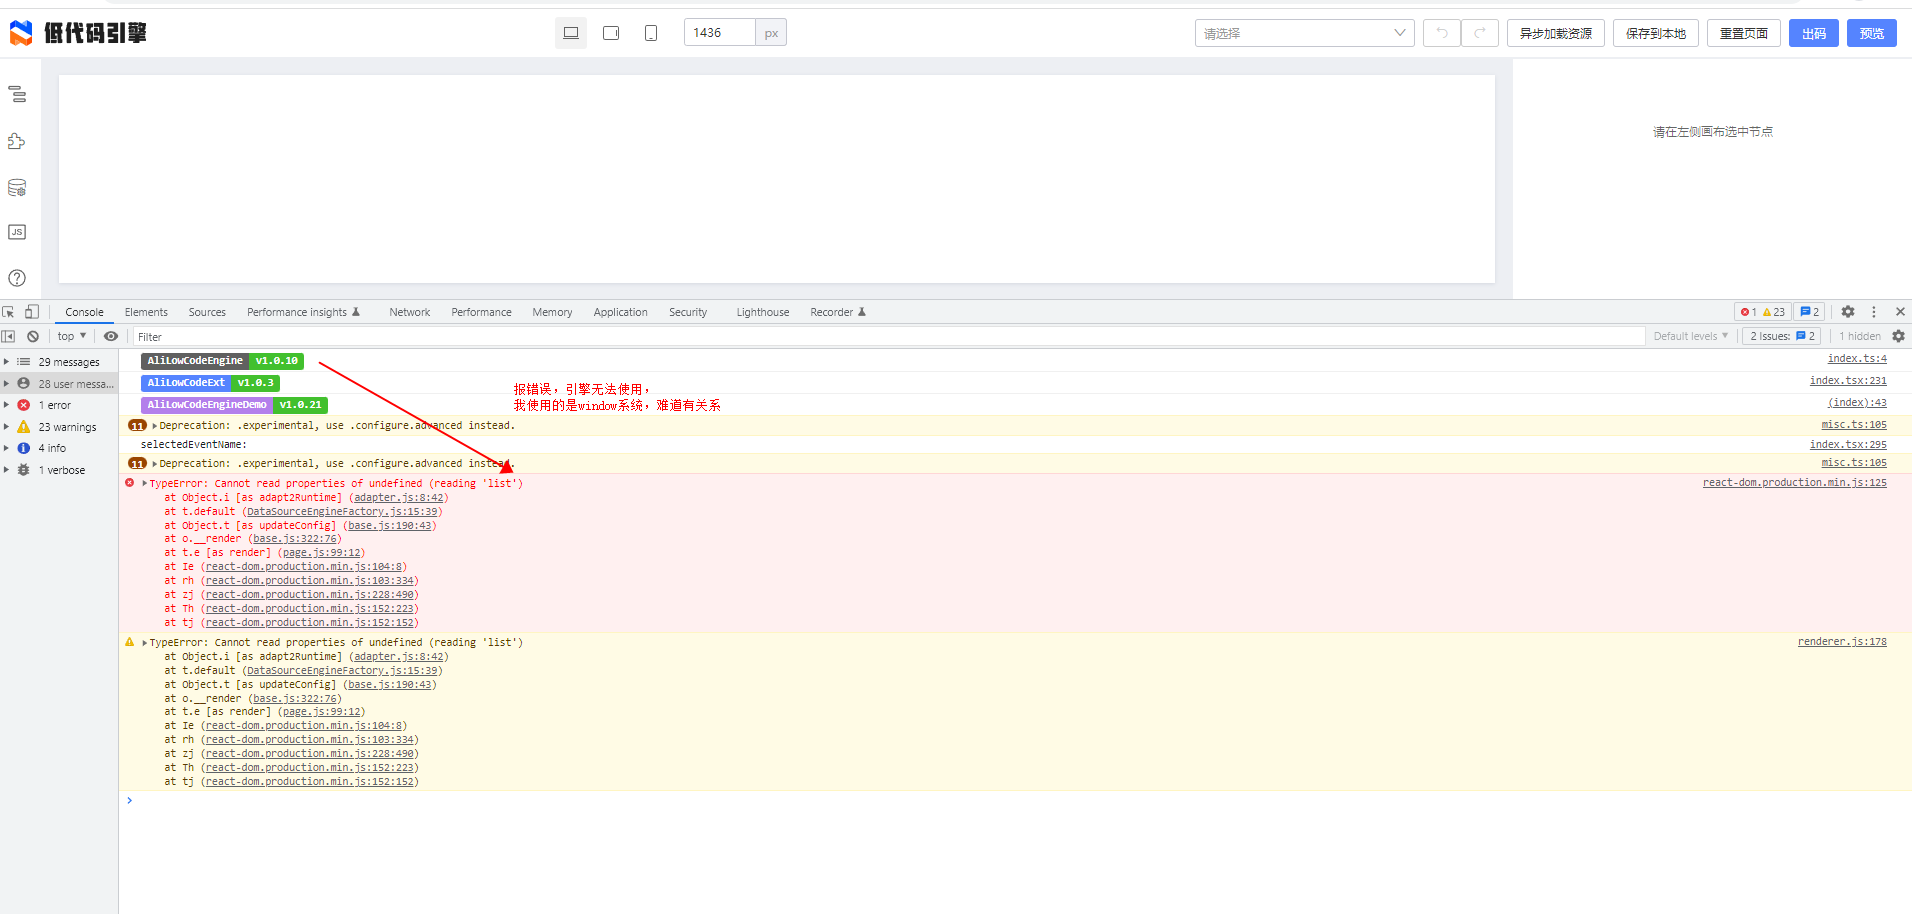Clear the console with the ban icon
Image resolution: width=1912 pixels, height=914 pixels.
pos(33,336)
